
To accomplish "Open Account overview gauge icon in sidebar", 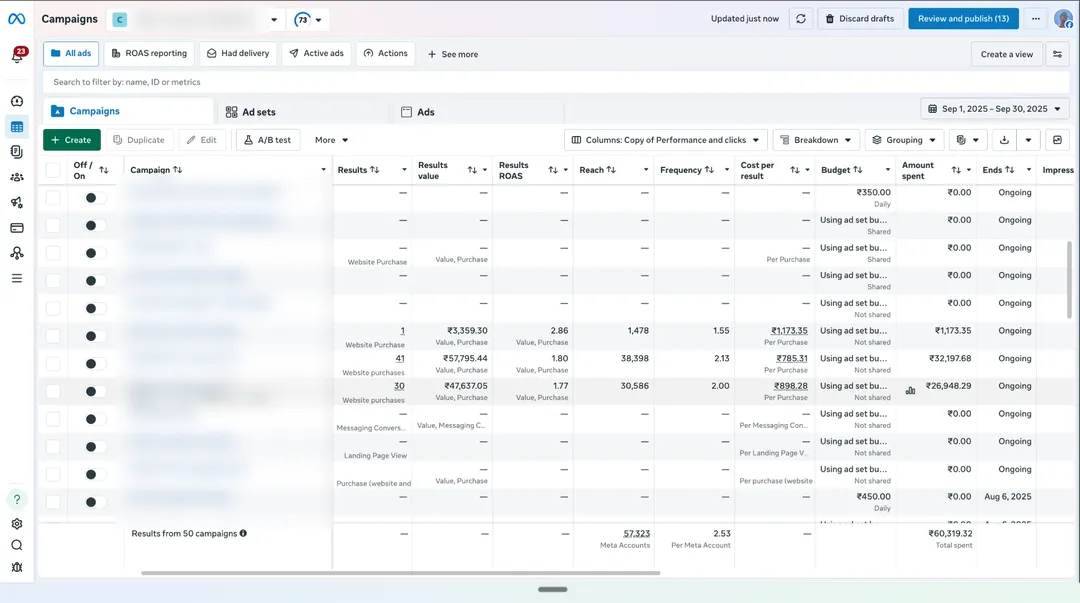I will (17, 101).
